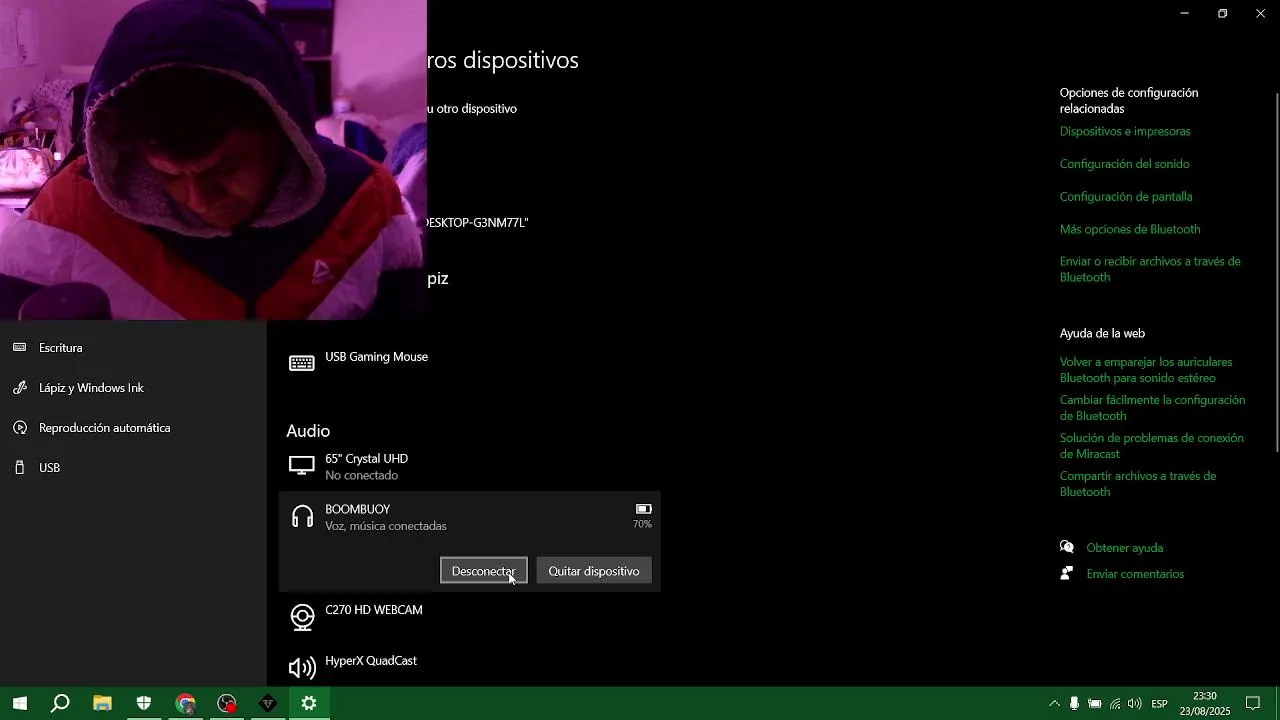Click the BOOMBUOY battery level icon
The height and width of the screenshot is (720, 1280).
[644, 509]
